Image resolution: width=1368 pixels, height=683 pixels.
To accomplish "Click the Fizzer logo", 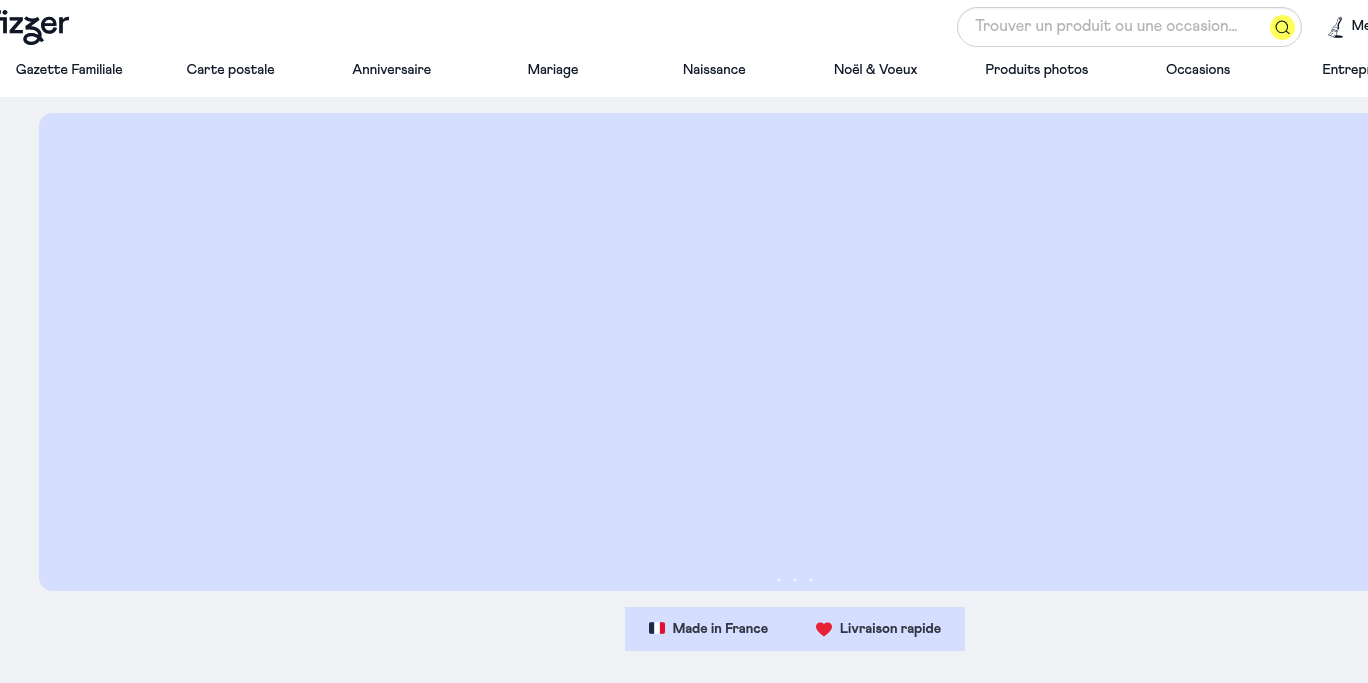I will pos(34,27).
